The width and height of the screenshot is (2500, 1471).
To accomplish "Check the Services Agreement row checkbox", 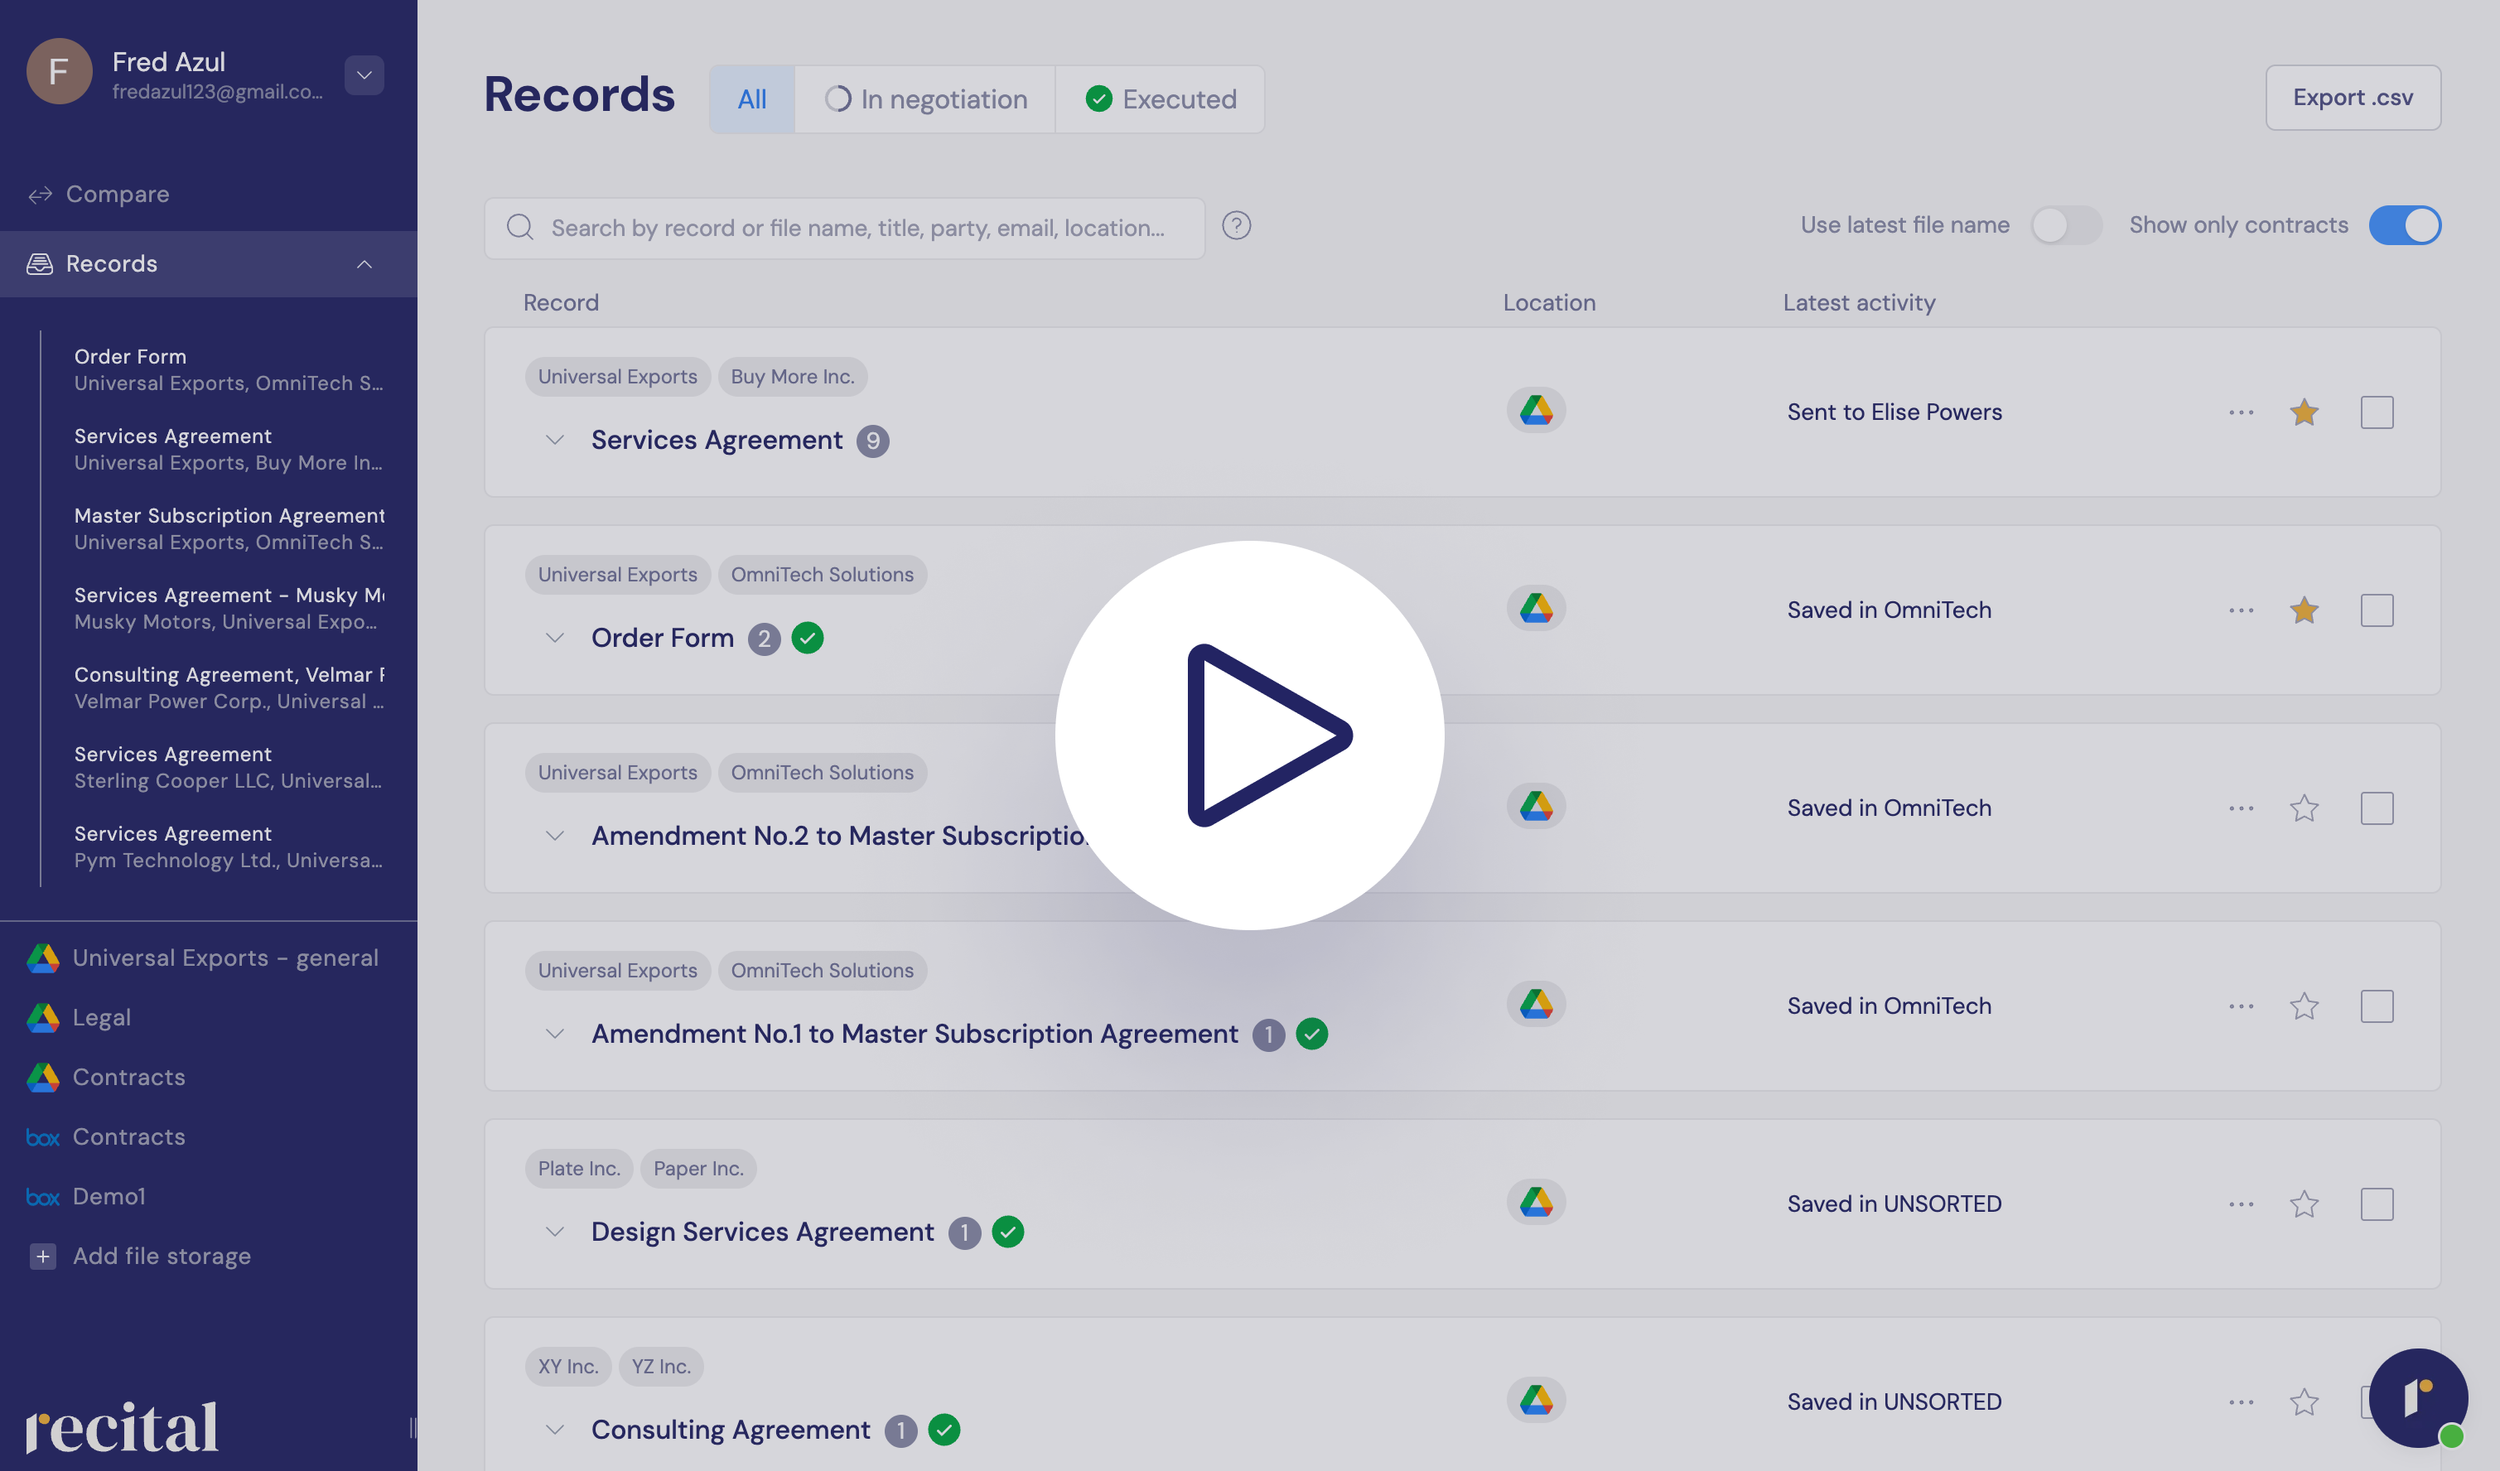I will 2376,412.
